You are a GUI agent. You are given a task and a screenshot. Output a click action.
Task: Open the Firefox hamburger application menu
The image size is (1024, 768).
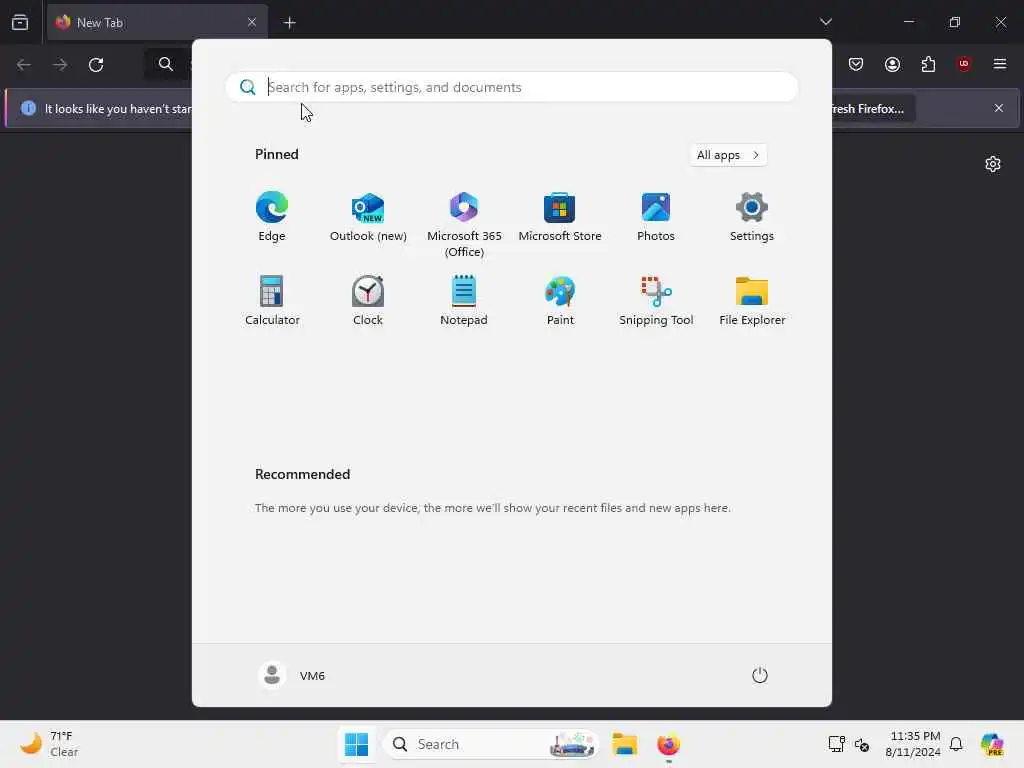pos(1000,64)
